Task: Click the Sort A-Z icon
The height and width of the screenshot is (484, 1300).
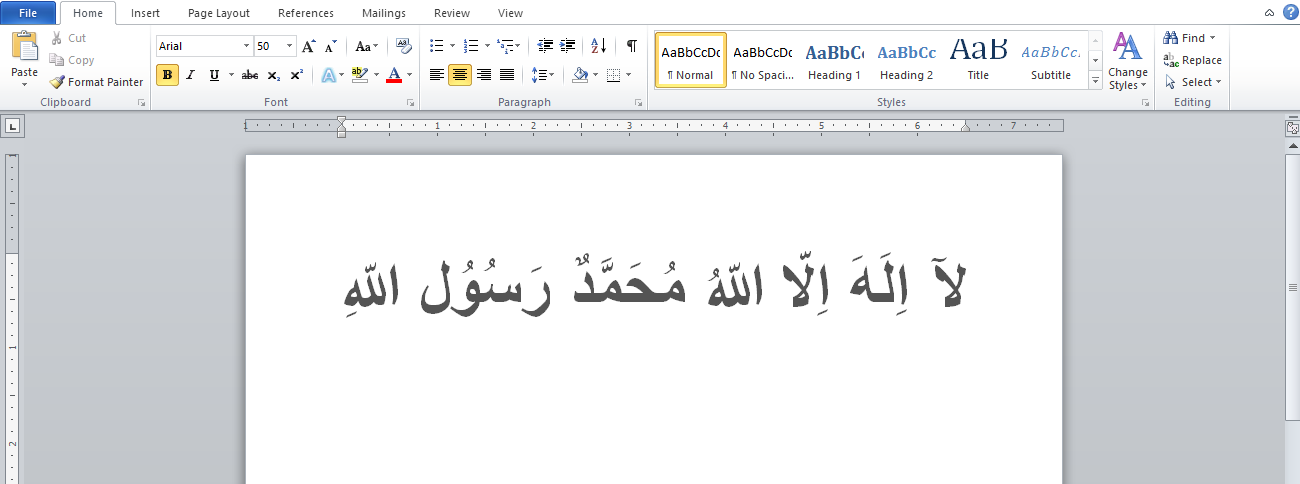Action: [599, 46]
